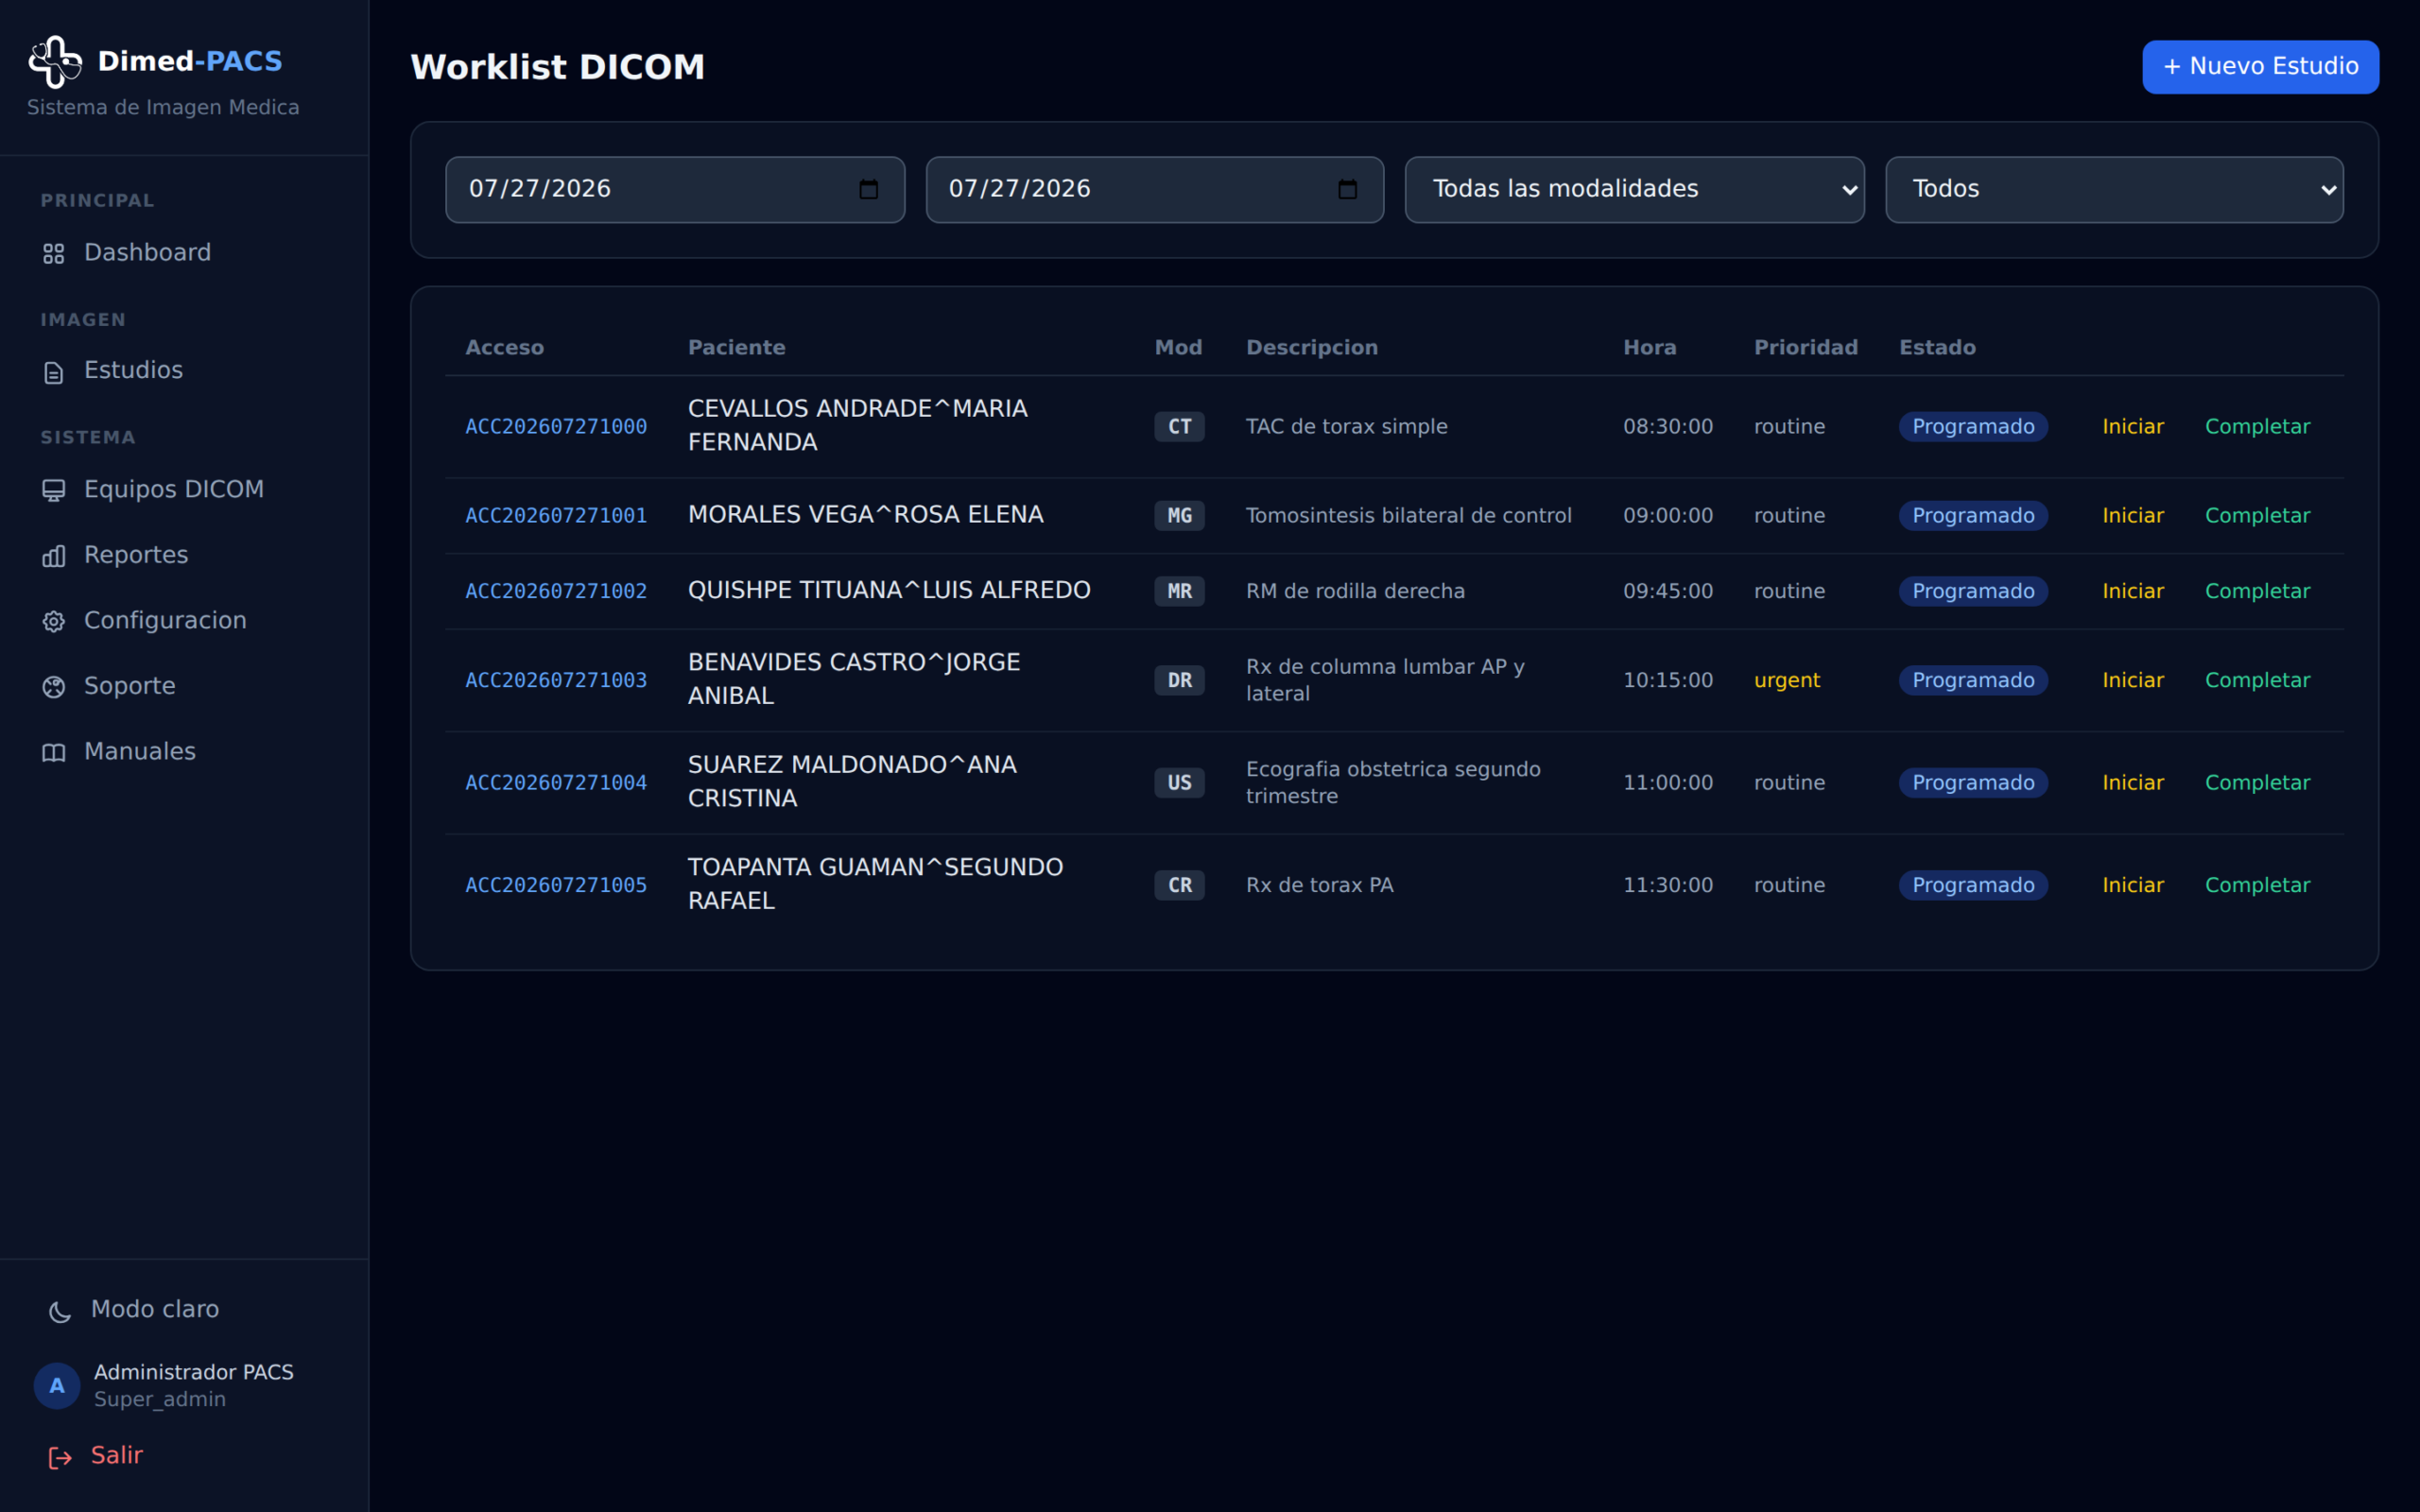The image size is (2420, 1512).
Task: Click the Paciente column header
Action: click(736, 348)
